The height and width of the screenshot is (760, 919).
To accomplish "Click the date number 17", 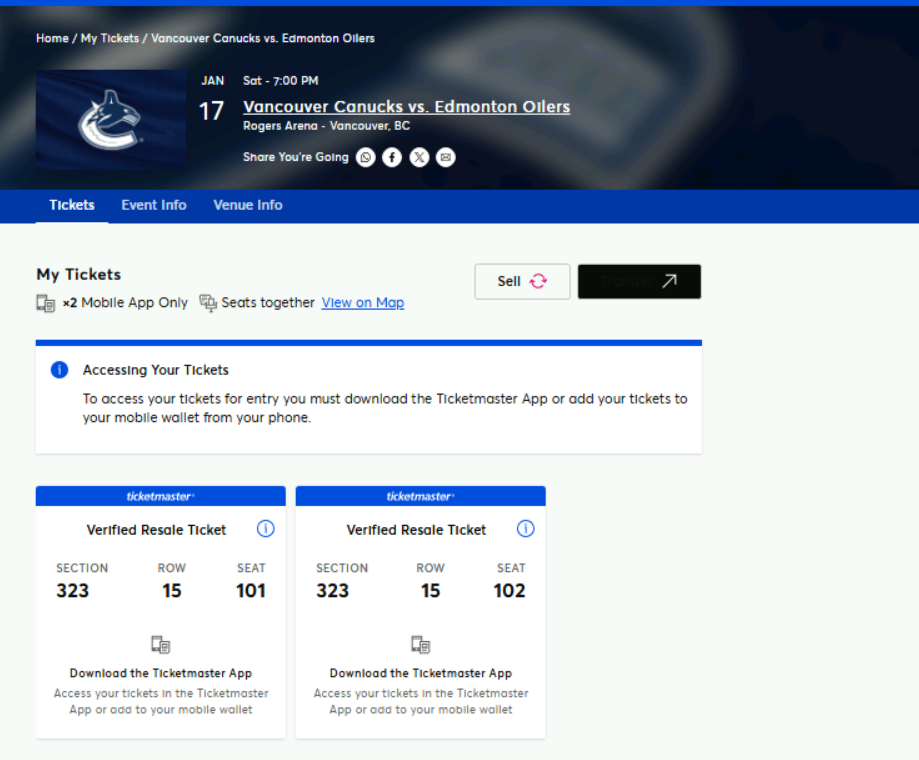I will (x=212, y=111).
